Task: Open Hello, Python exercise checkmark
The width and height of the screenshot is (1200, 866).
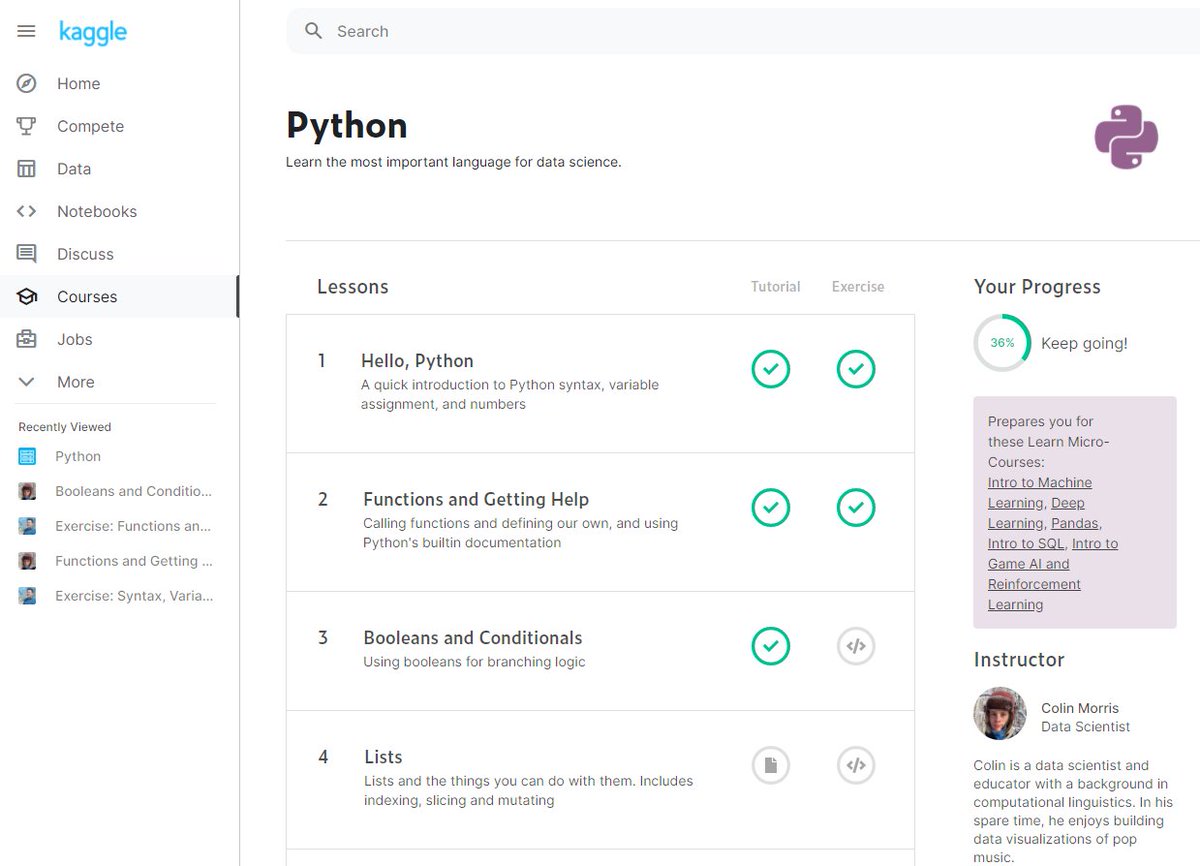Action: click(856, 369)
